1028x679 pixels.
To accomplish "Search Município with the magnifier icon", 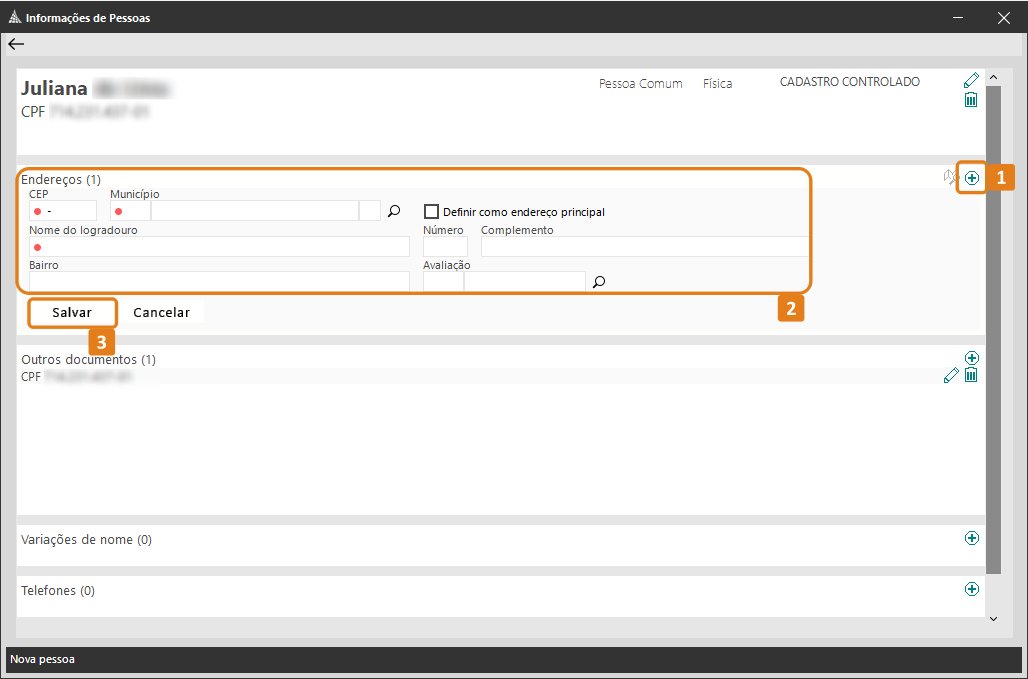I will (x=394, y=211).
